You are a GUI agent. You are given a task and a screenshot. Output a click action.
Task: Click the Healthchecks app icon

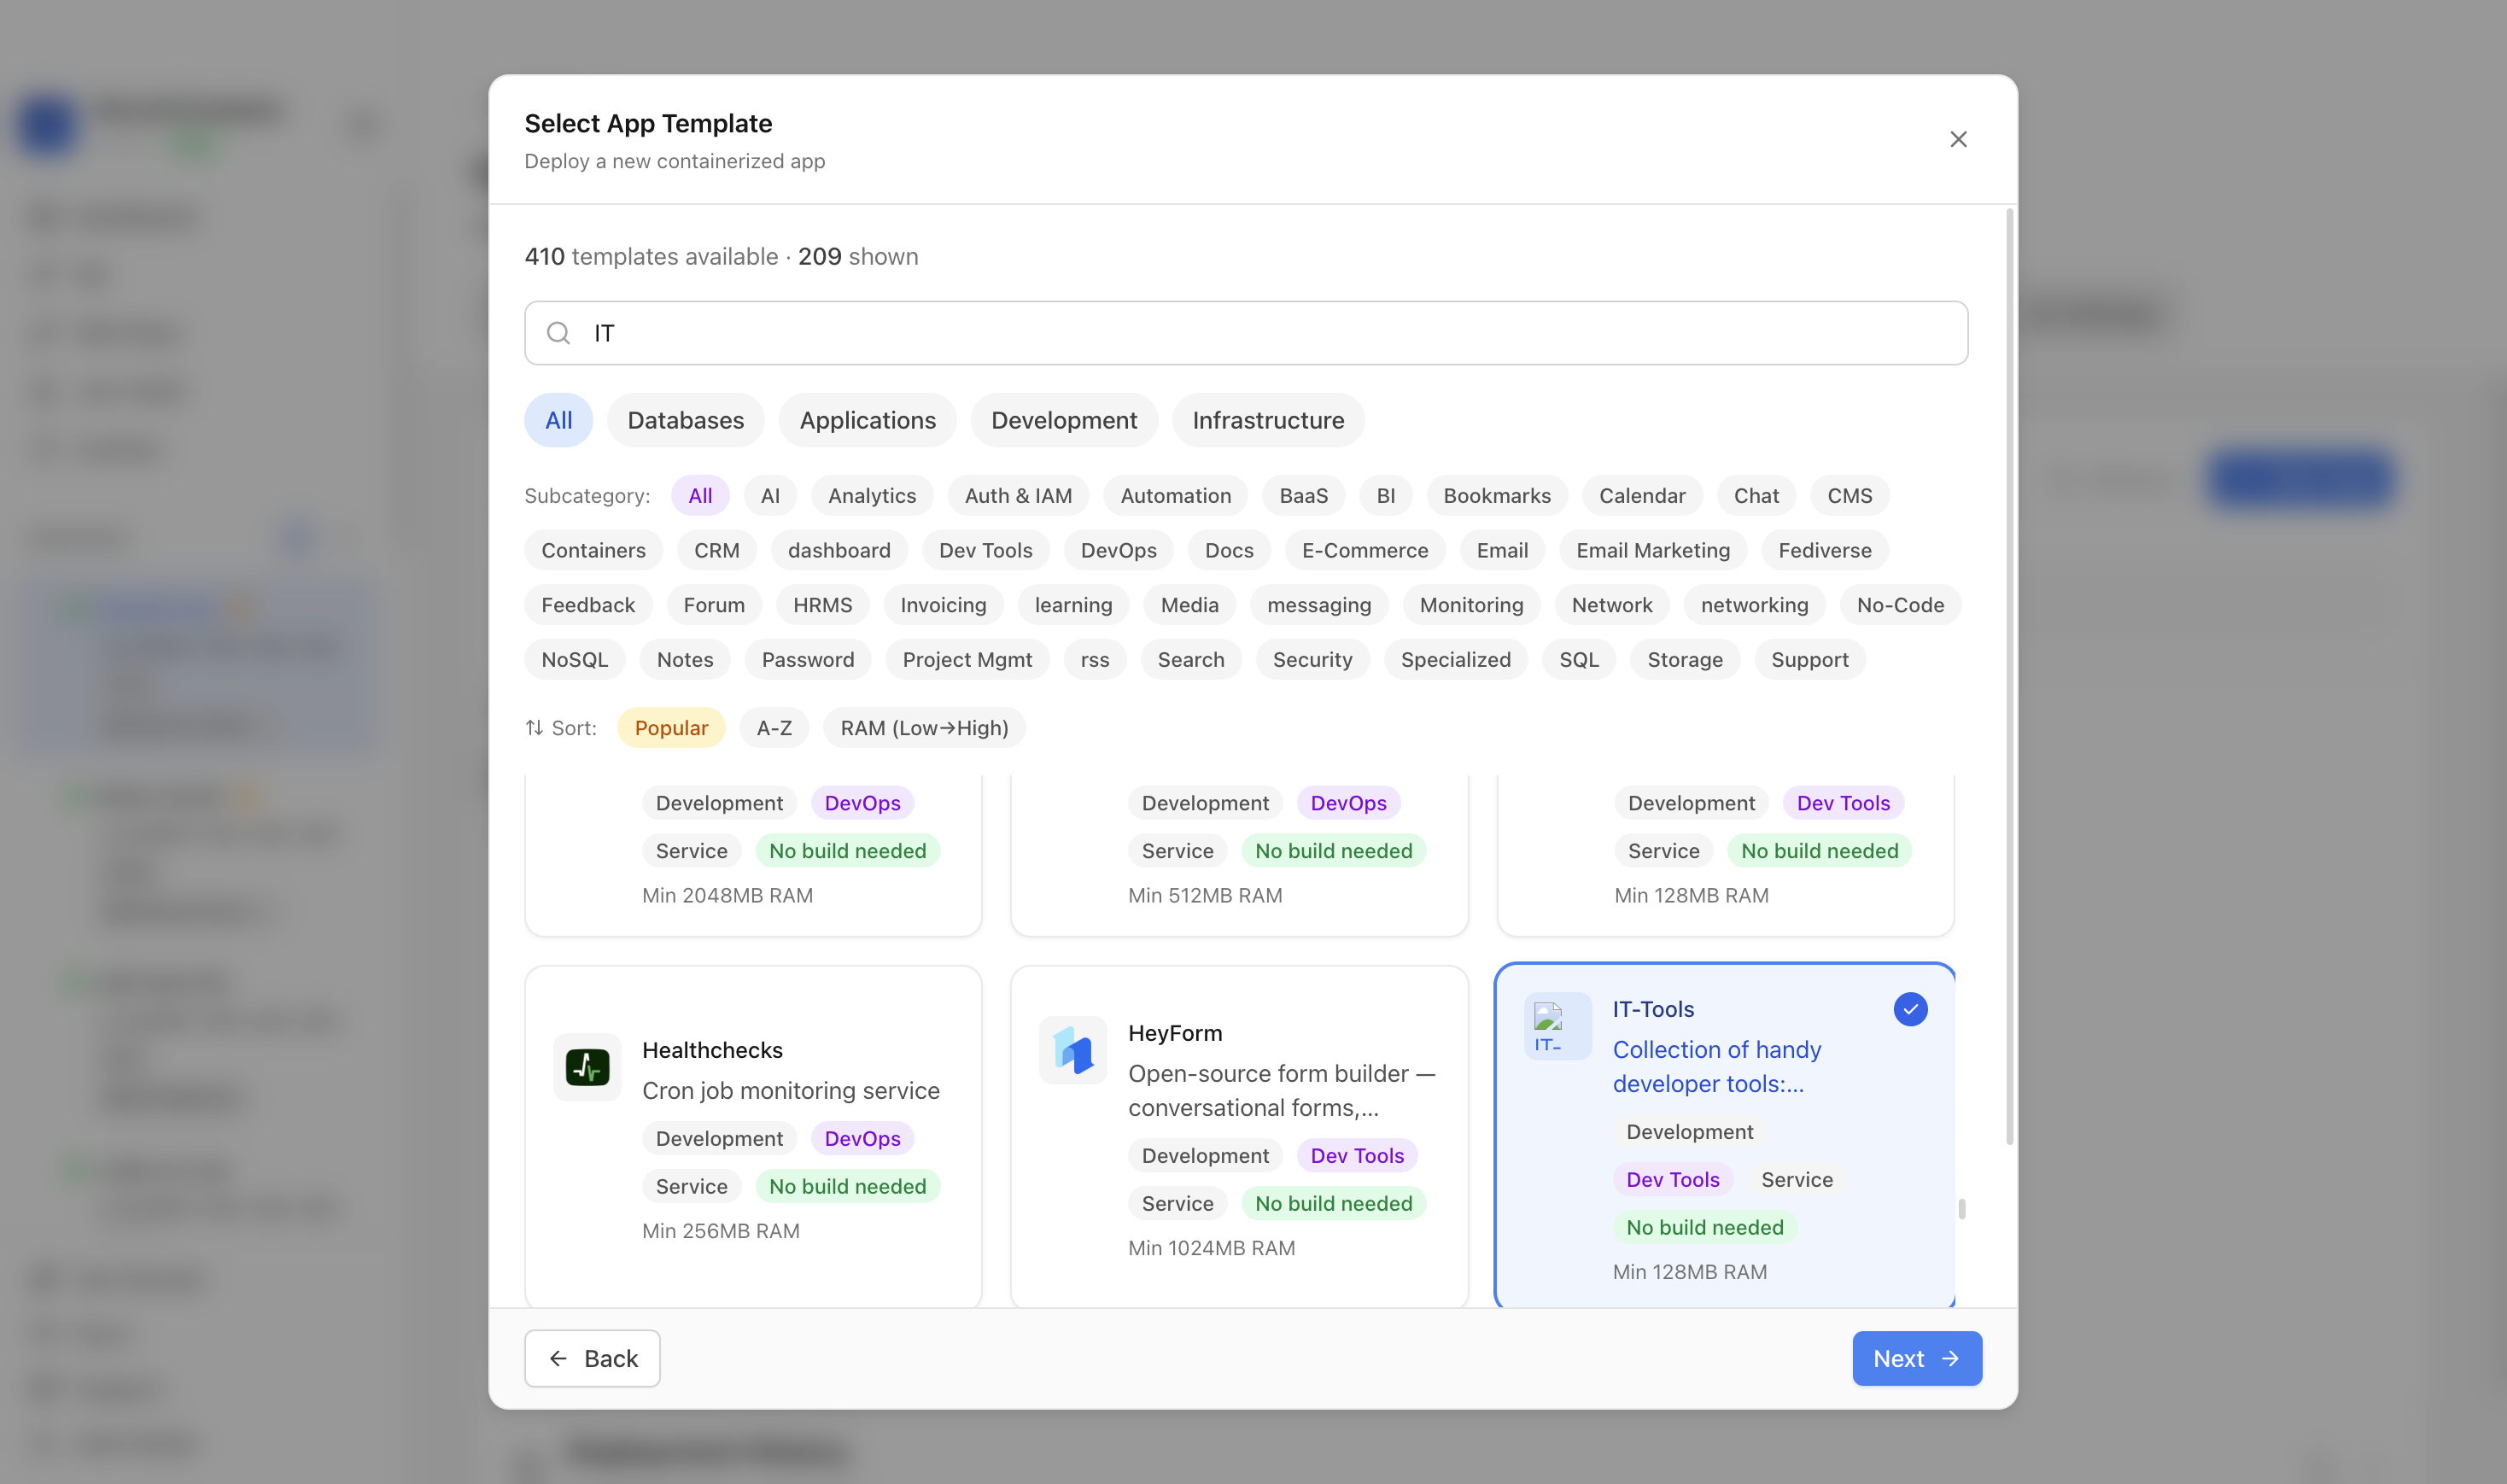[587, 1067]
